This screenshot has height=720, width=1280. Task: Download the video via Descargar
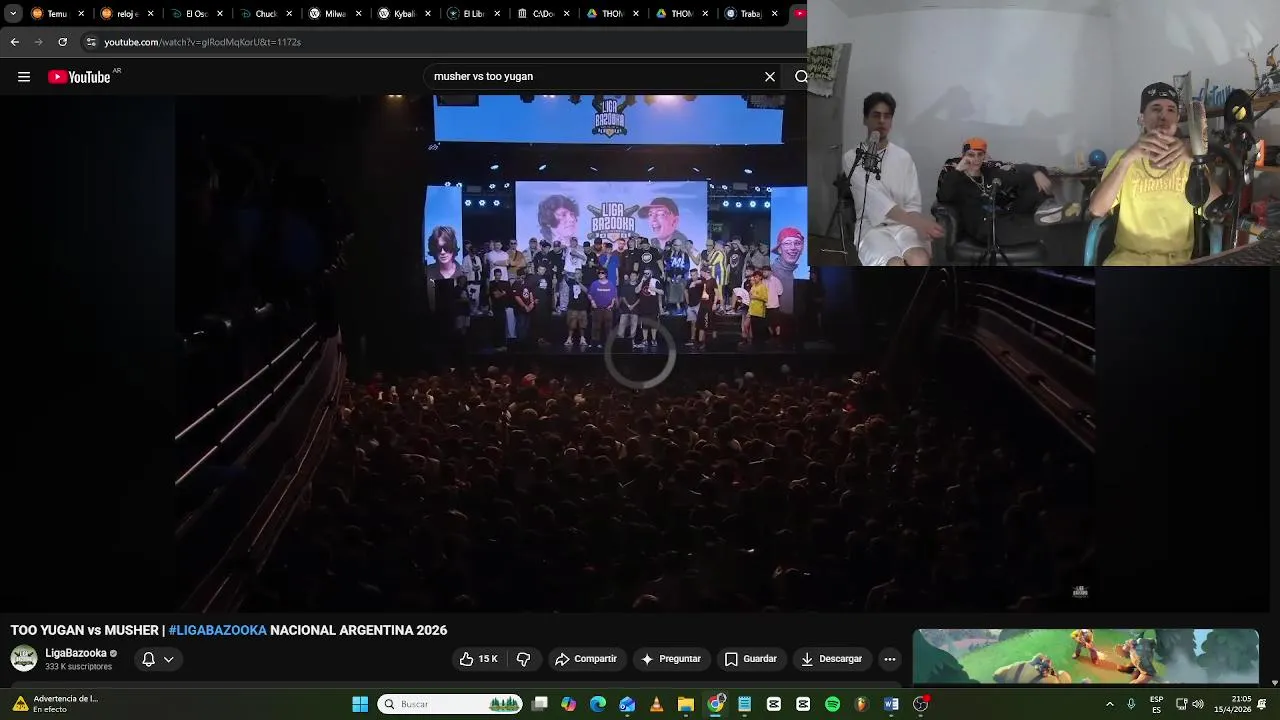[831, 659]
